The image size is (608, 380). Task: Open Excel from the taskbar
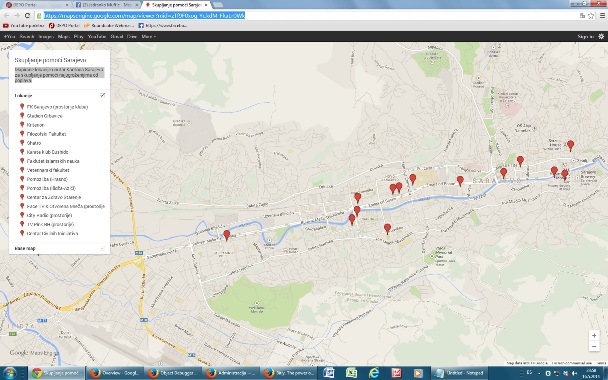(351, 373)
